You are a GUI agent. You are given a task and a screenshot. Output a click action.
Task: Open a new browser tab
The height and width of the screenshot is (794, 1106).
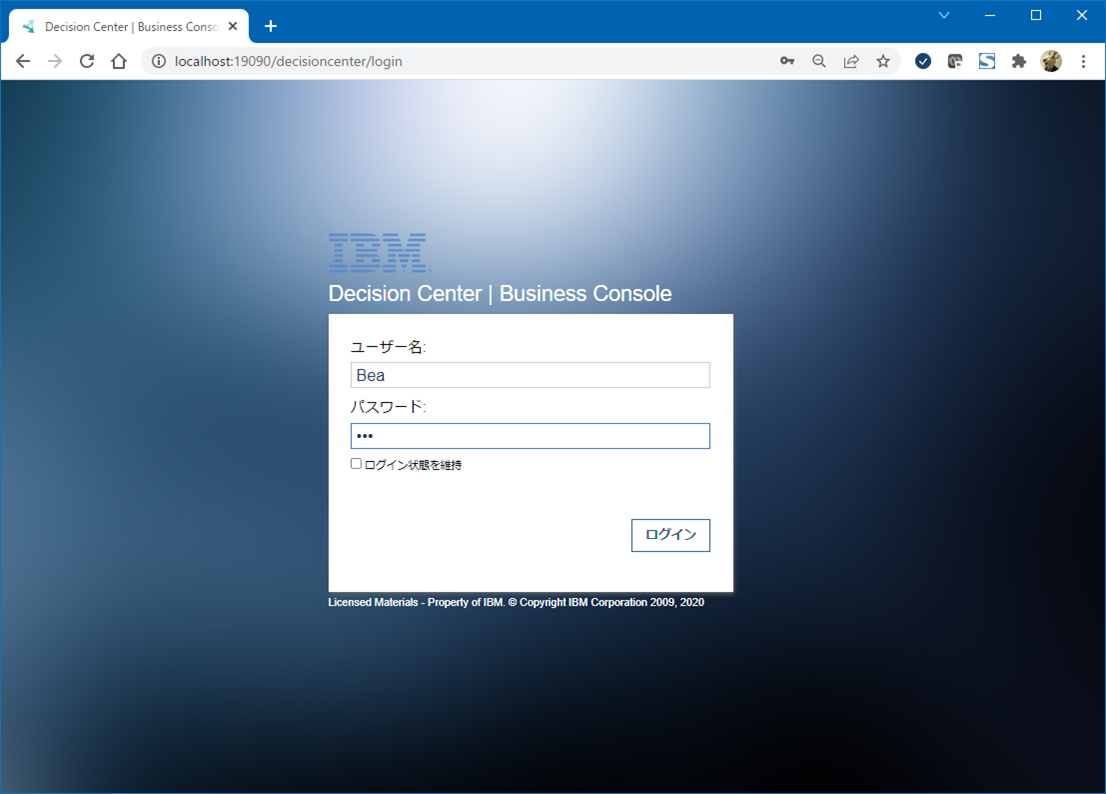(x=271, y=26)
